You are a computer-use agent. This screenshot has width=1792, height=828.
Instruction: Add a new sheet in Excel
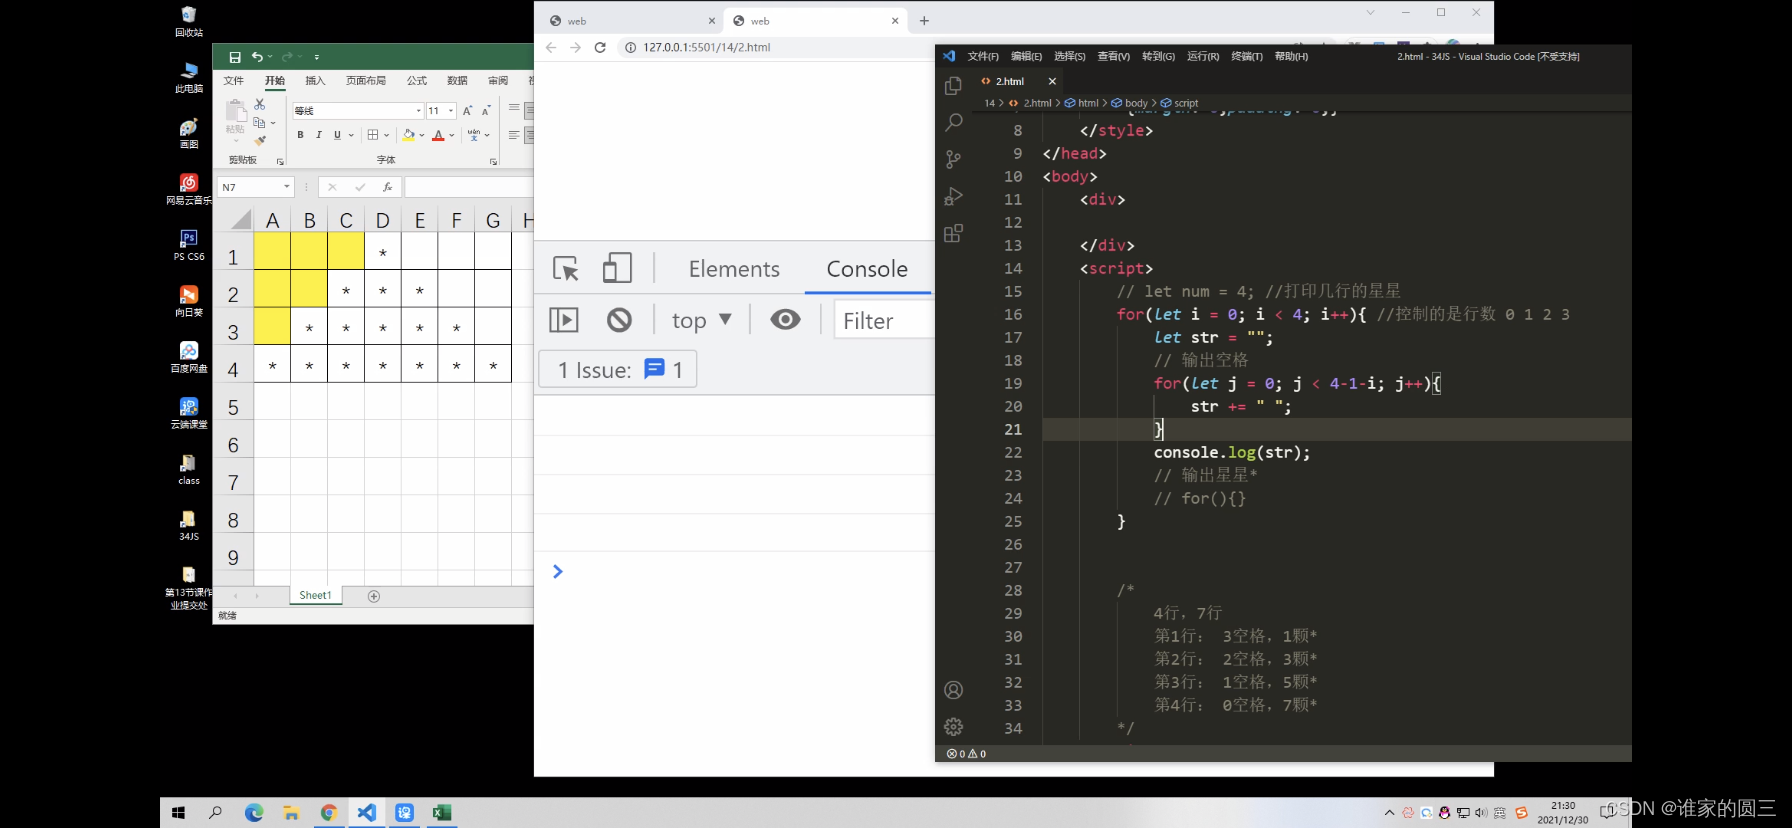click(374, 596)
